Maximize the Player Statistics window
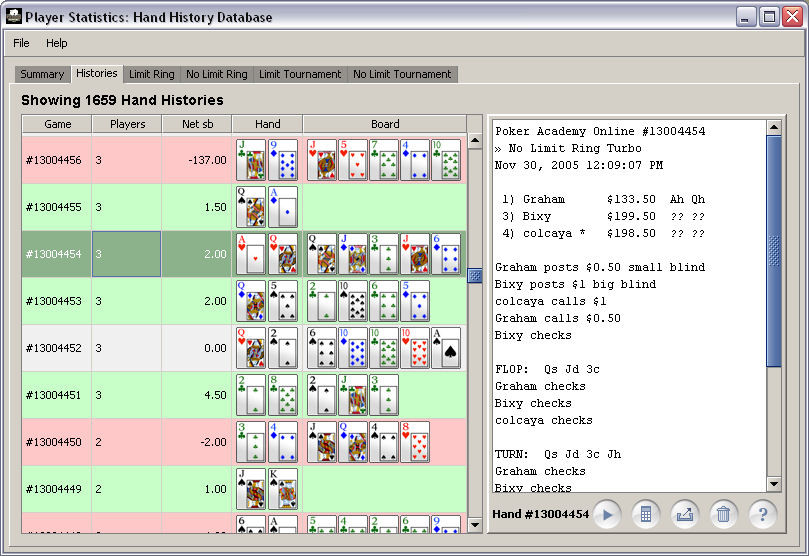The image size is (809, 556). [x=769, y=17]
